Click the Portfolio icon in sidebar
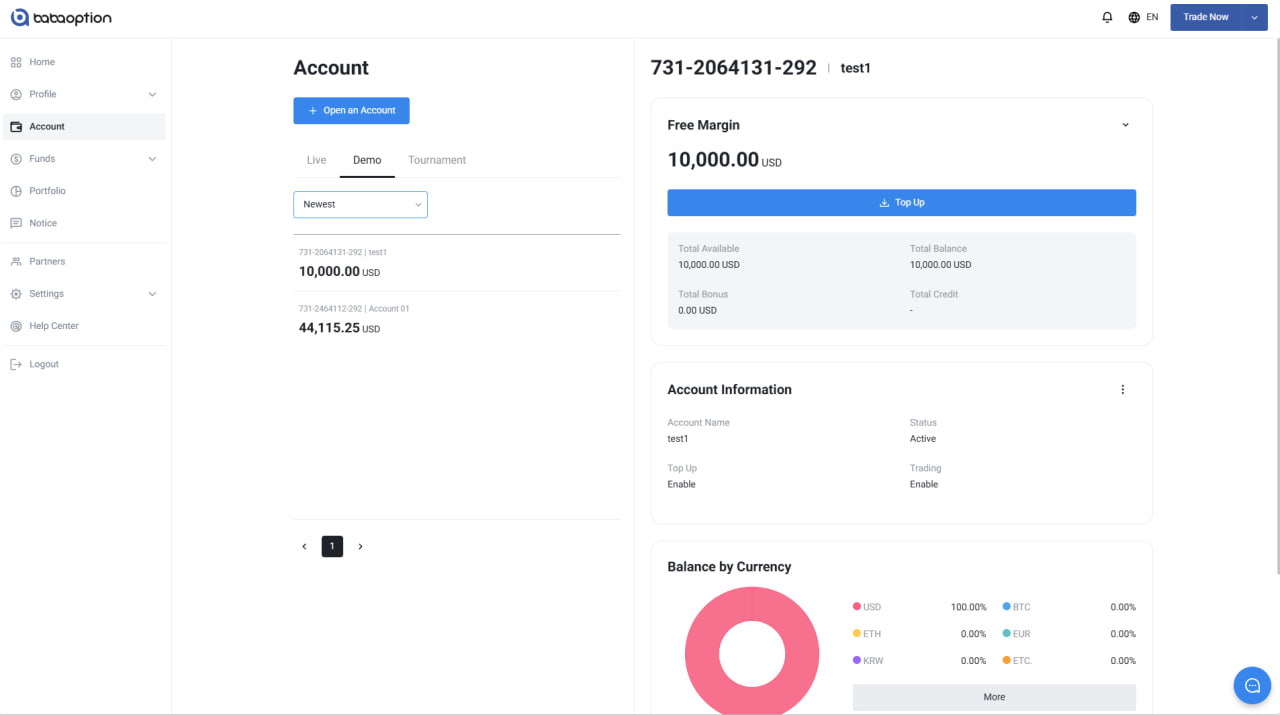Image resolution: width=1280 pixels, height=715 pixels. point(16,191)
